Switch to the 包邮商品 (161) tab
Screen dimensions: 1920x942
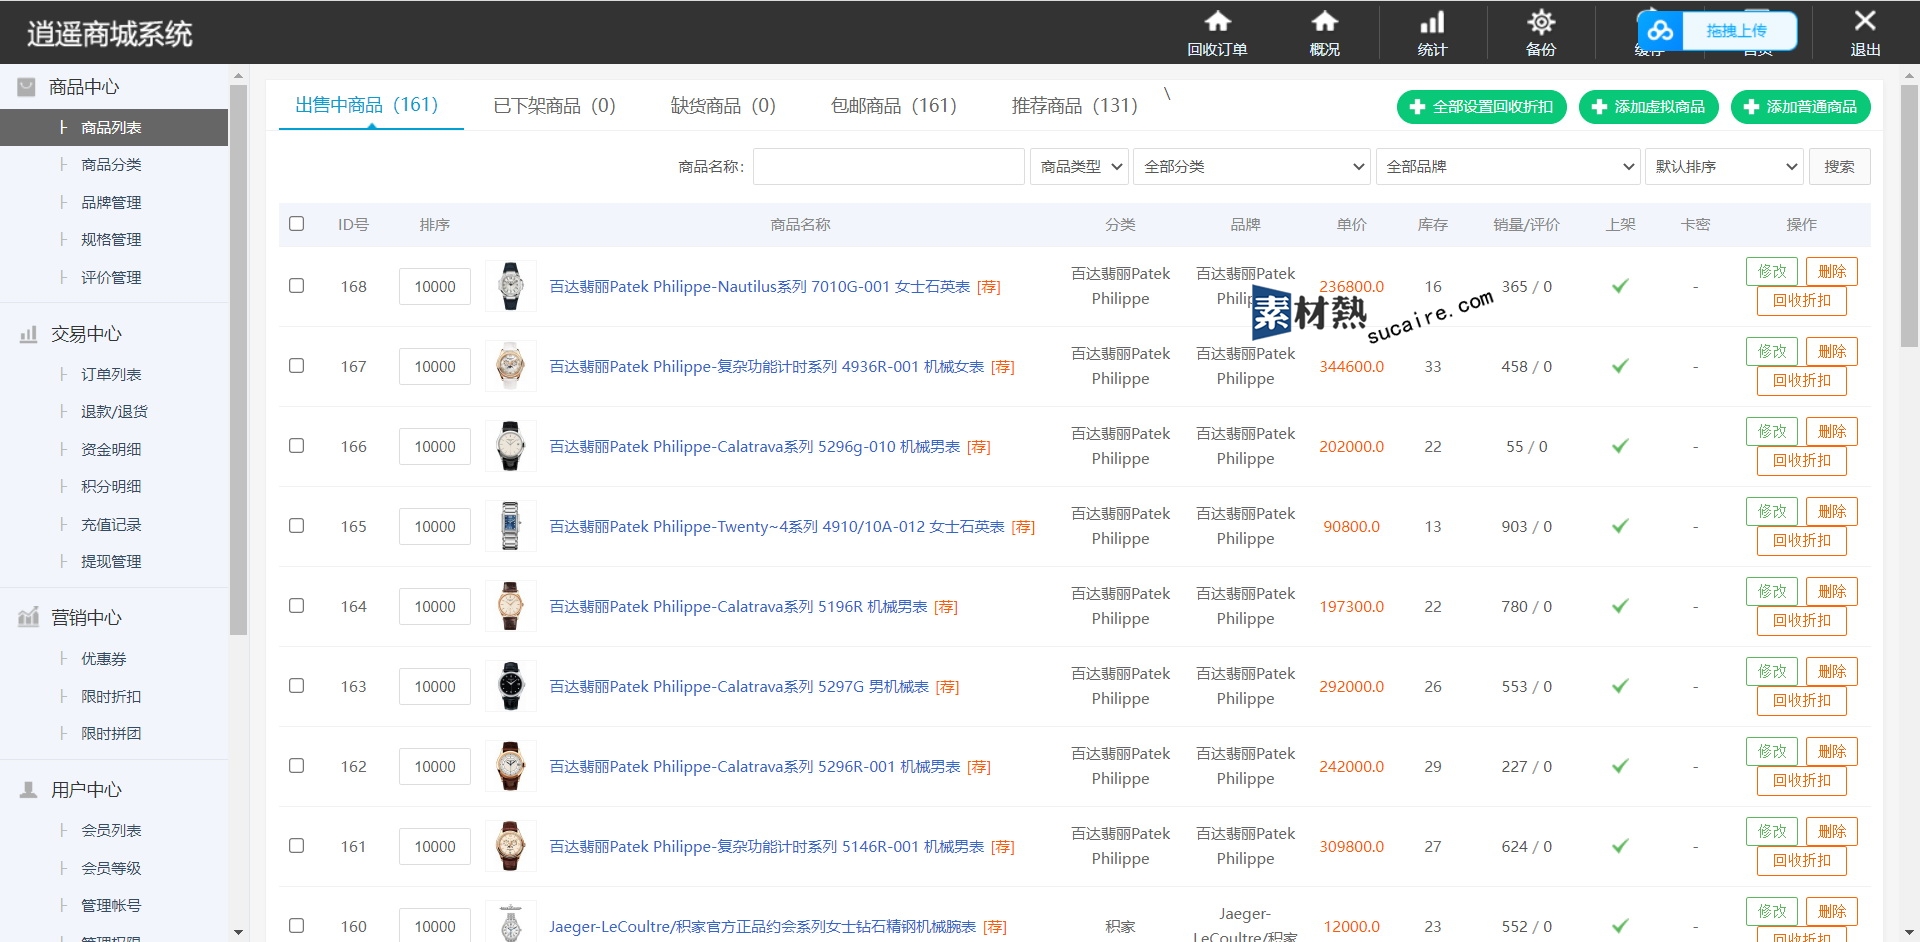pos(894,105)
